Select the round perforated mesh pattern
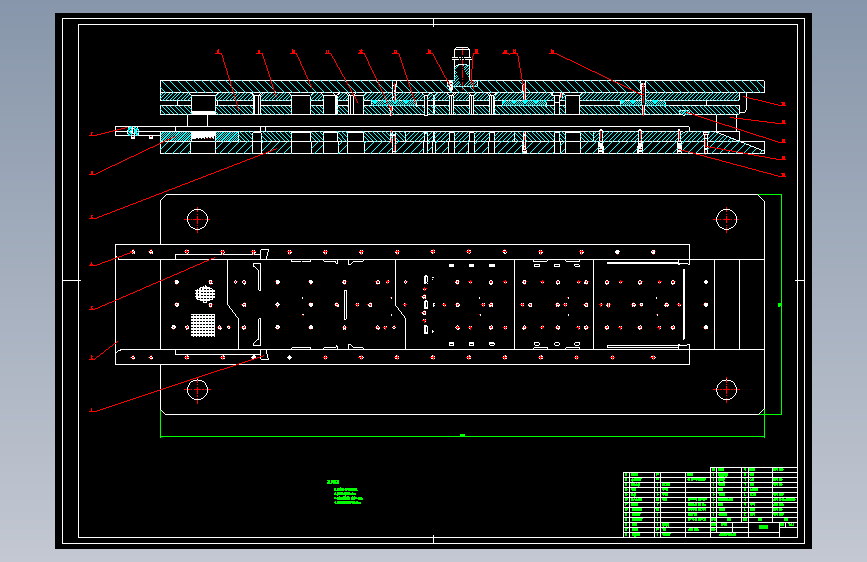Image resolution: width=867 pixels, height=562 pixels. (x=205, y=294)
